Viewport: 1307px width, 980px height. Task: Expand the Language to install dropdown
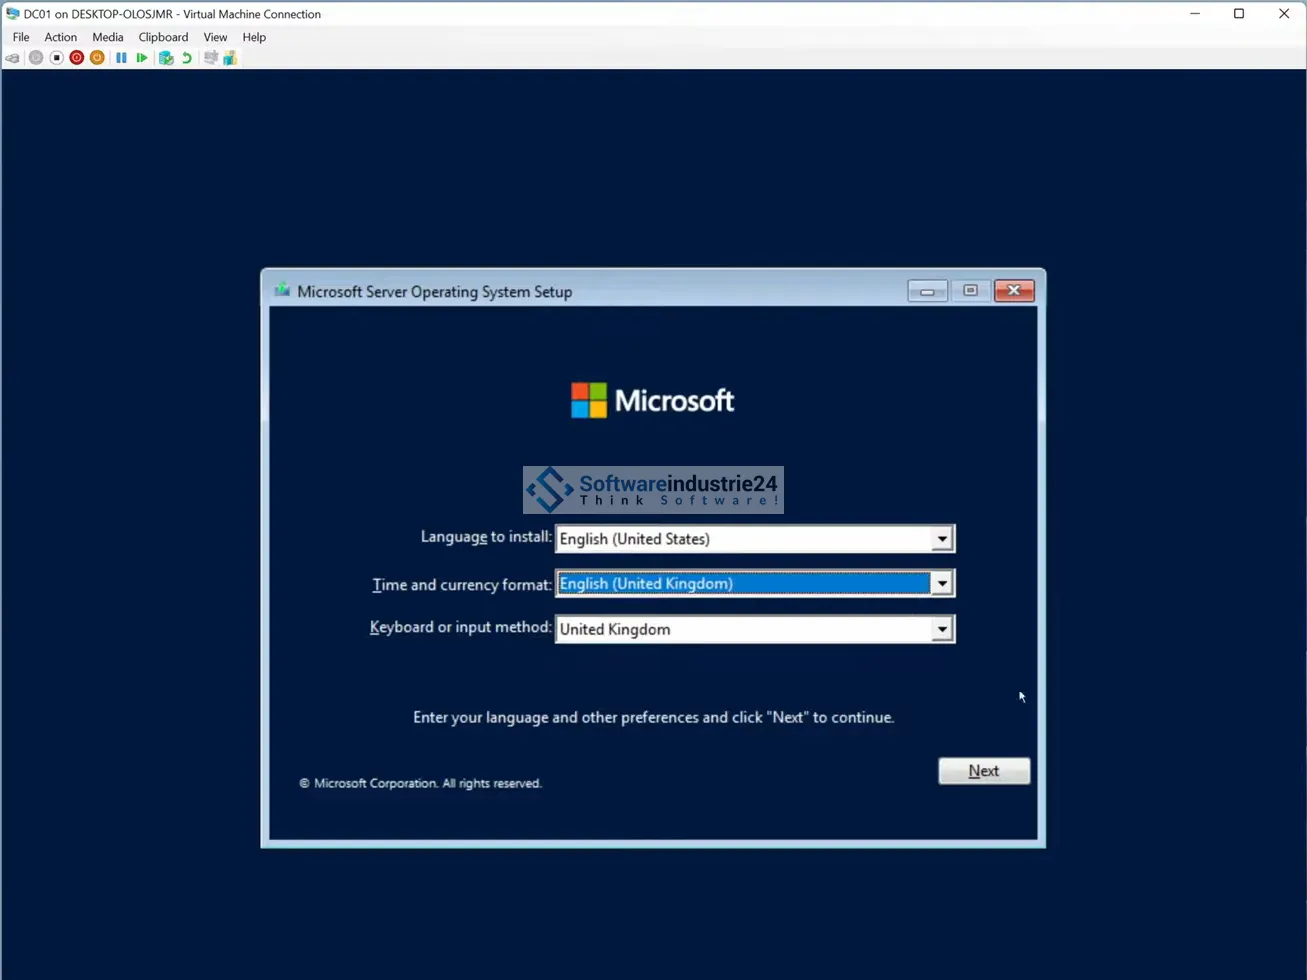point(941,539)
